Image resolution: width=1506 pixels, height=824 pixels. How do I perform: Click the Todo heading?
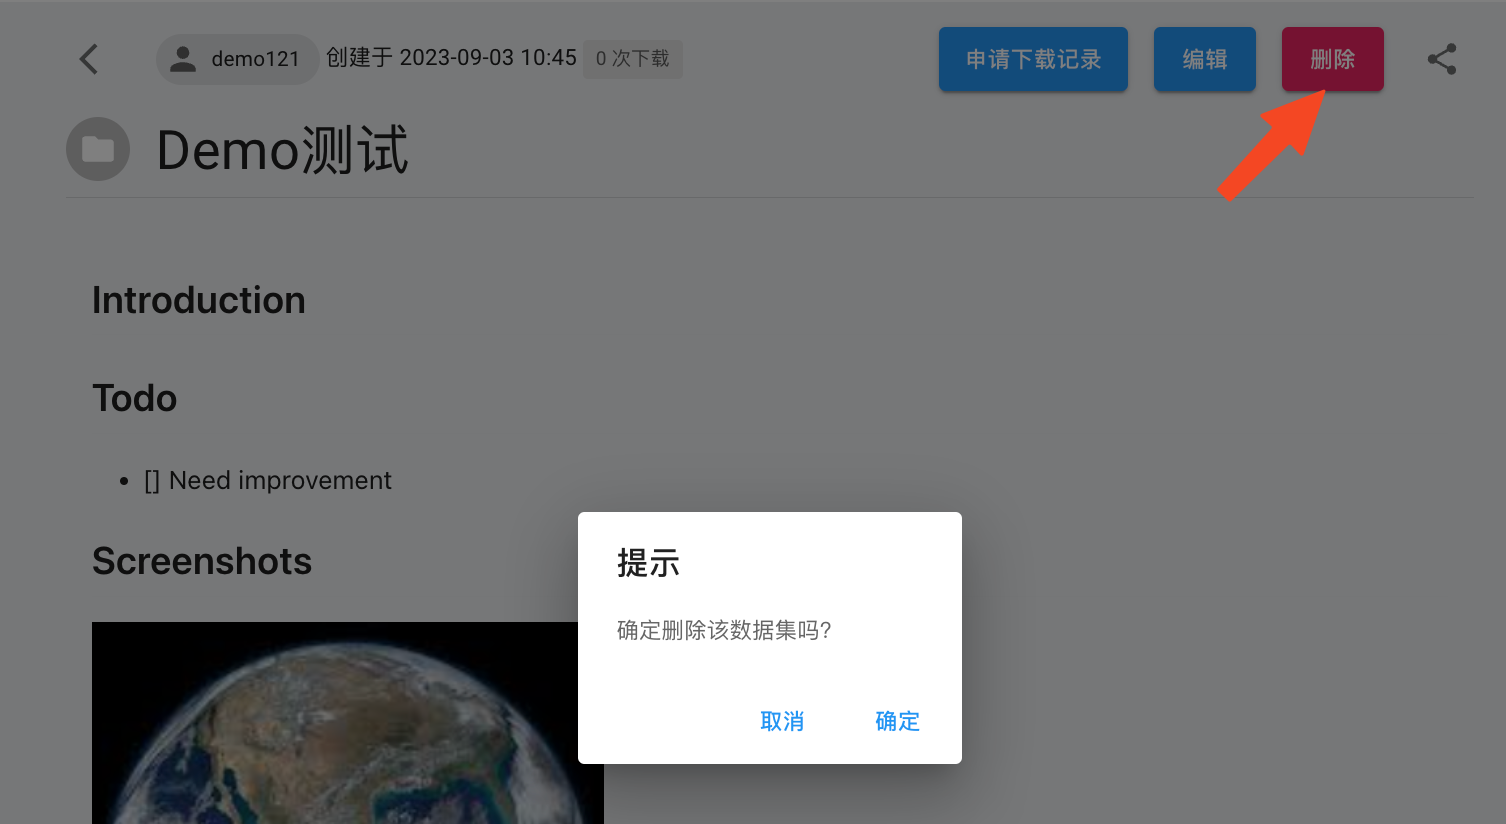pos(134,398)
